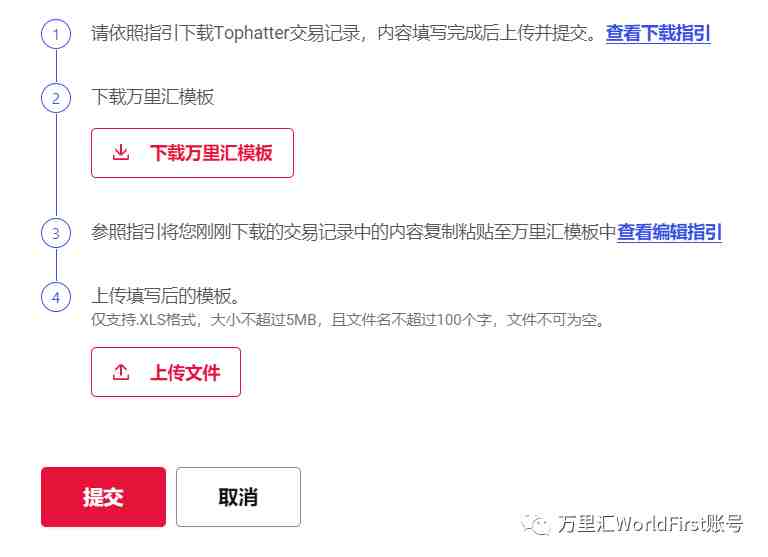The image size is (768, 557).
Task: Open the 查看编辑指引 link
Action: 669,232
